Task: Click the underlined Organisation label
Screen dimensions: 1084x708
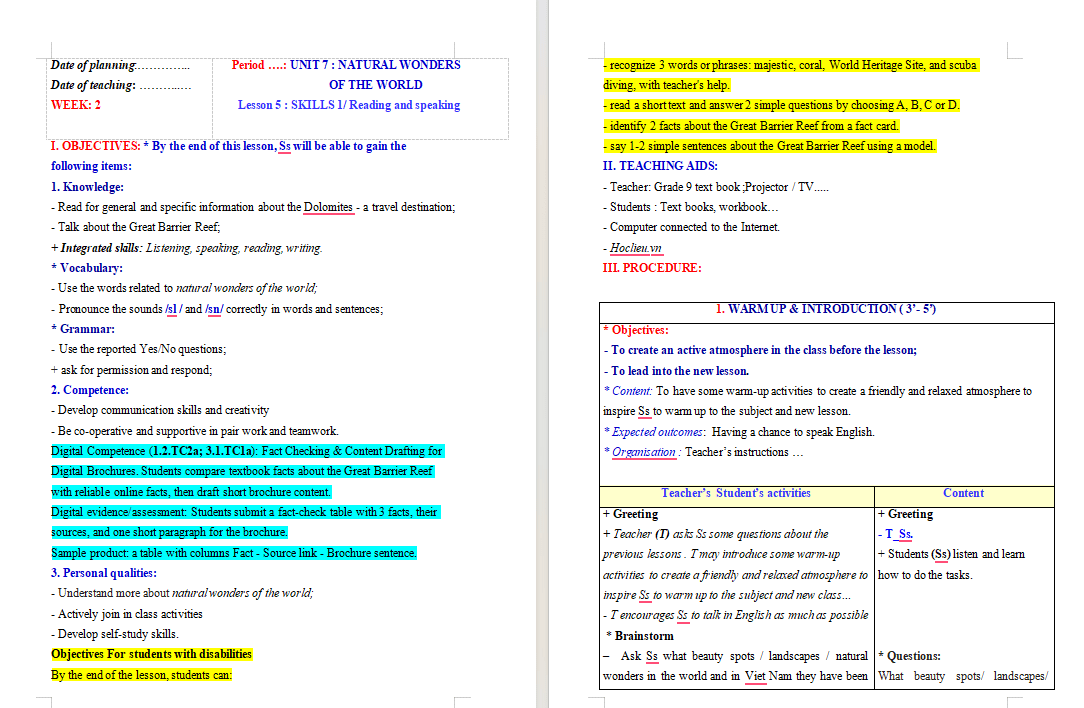Action: 644,452
